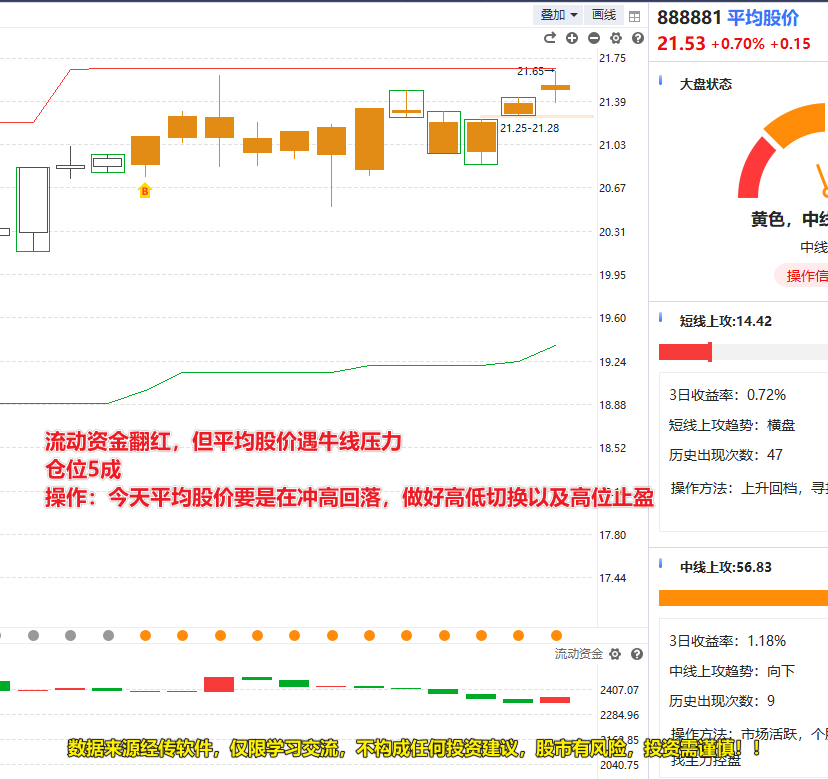Click 3日收益率: 0.72% text
The image size is (828, 779).
click(727, 395)
